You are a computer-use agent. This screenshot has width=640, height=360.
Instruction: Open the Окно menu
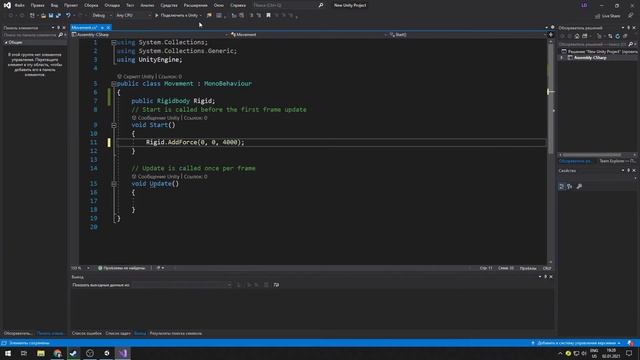coord(219,5)
